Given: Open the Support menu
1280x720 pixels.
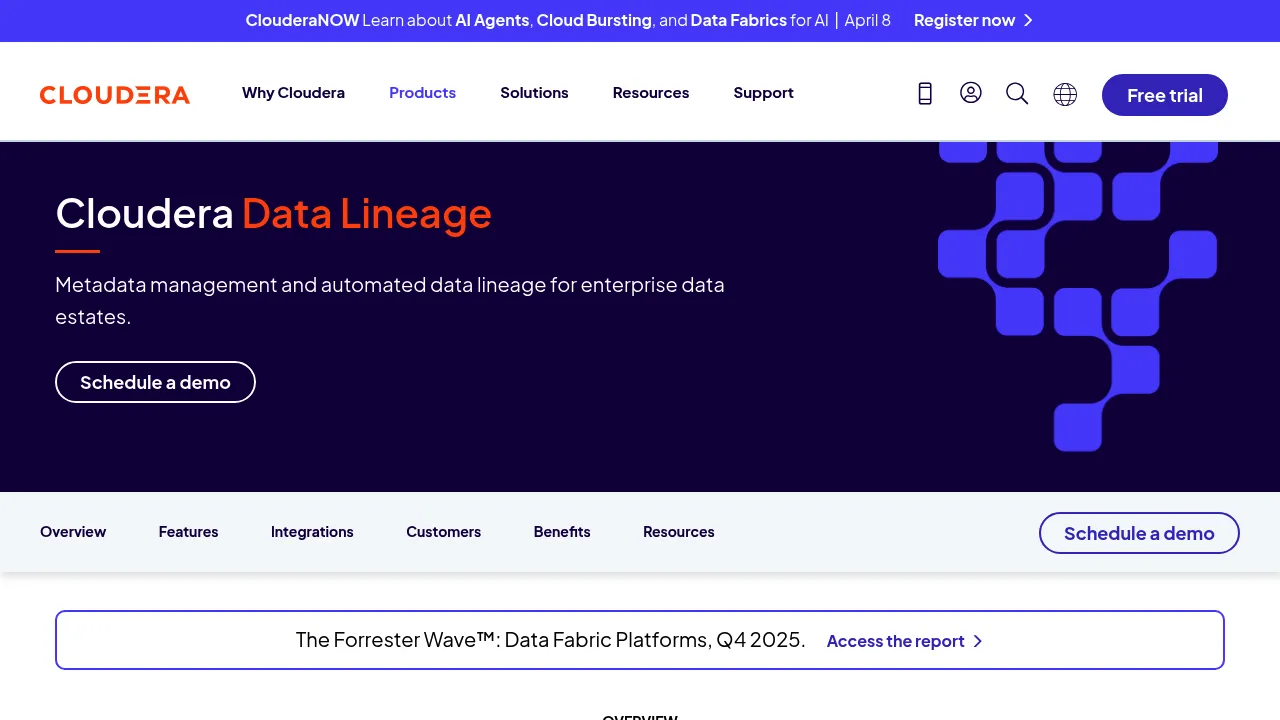Looking at the screenshot, I should (763, 92).
